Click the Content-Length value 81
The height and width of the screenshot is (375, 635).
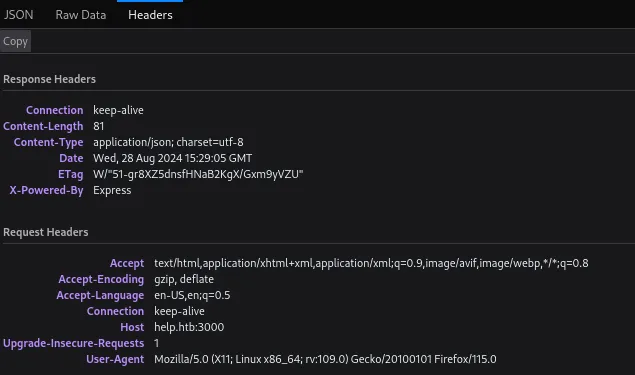pyautogui.click(x=99, y=126)
